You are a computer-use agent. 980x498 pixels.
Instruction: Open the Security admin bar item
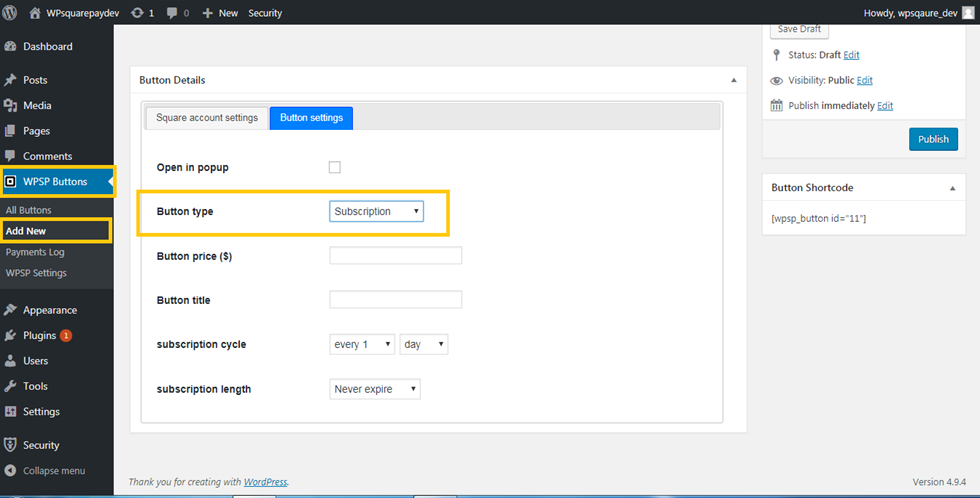coord(265,12)
